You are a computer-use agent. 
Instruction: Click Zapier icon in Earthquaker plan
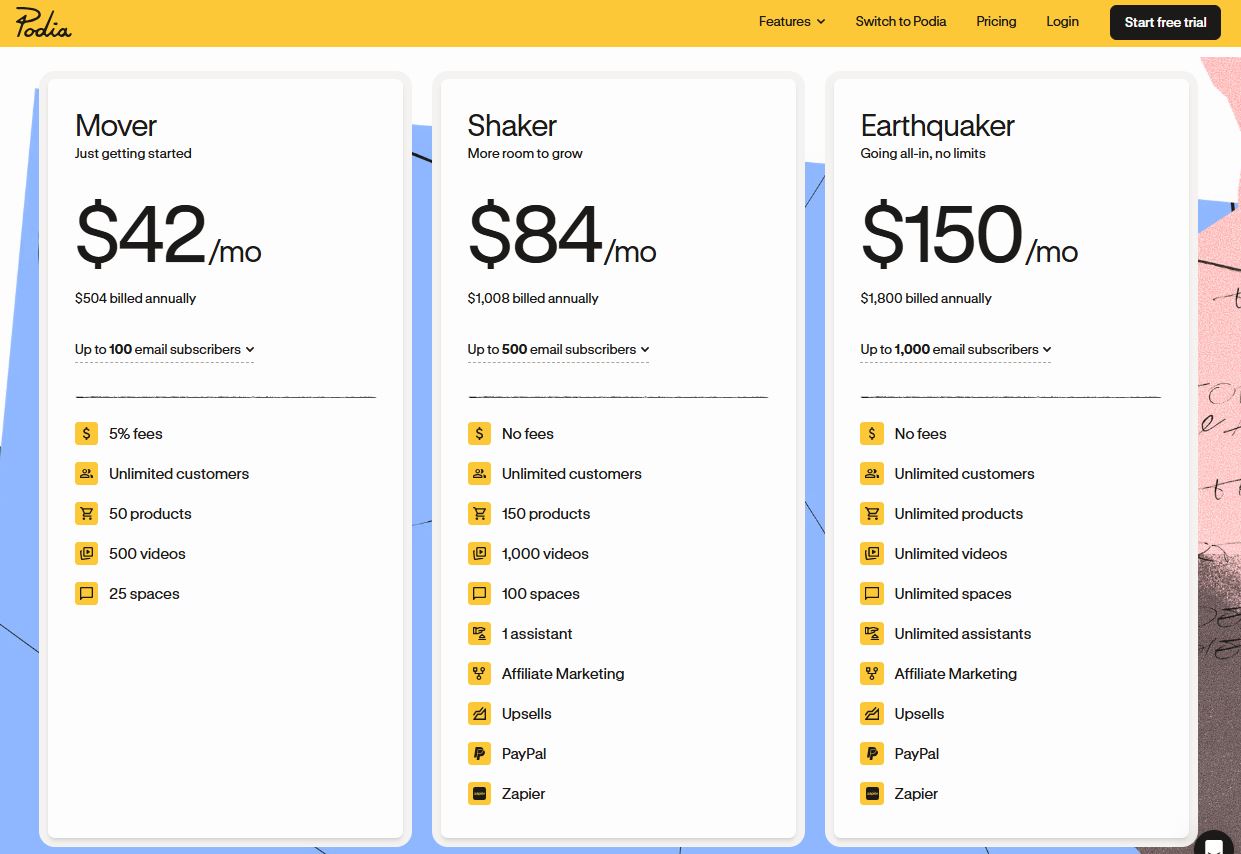pos(872,794)
